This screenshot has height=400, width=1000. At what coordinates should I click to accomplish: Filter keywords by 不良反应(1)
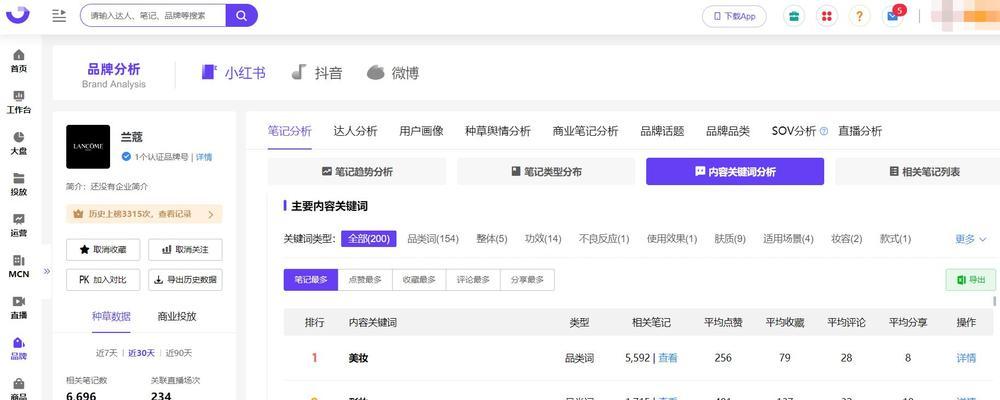(604, 239)
